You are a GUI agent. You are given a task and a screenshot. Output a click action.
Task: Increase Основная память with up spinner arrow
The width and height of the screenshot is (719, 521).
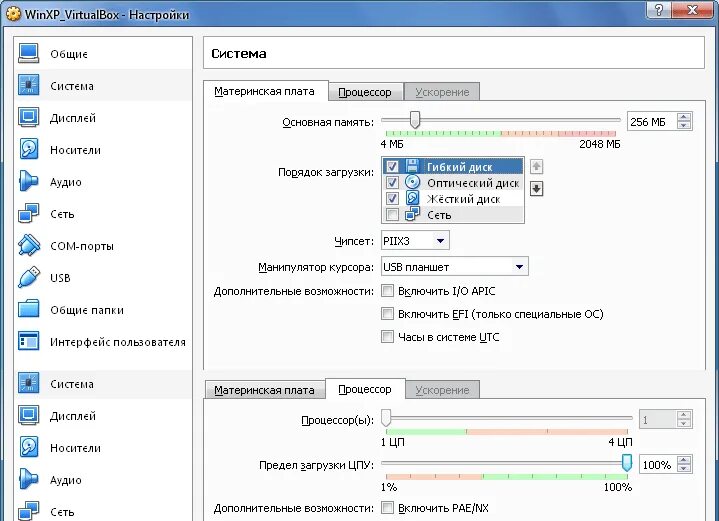[684, 117]
